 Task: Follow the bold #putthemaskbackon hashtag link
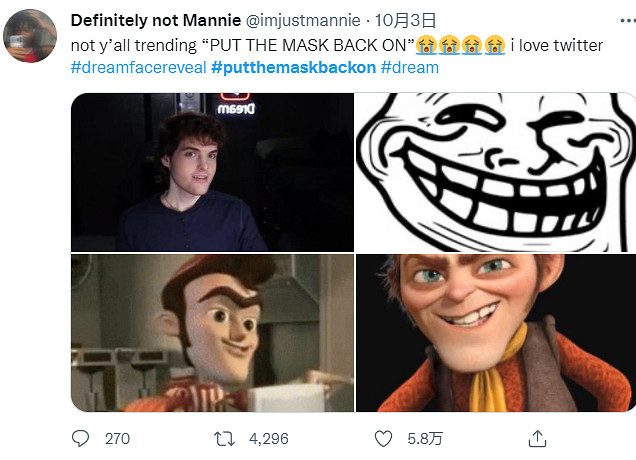pyautogui.click(x=294, y=68)
